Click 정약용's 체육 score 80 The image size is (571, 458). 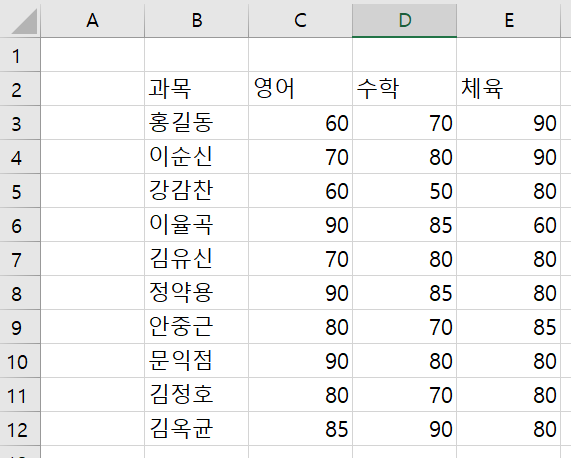click(509, 293)
